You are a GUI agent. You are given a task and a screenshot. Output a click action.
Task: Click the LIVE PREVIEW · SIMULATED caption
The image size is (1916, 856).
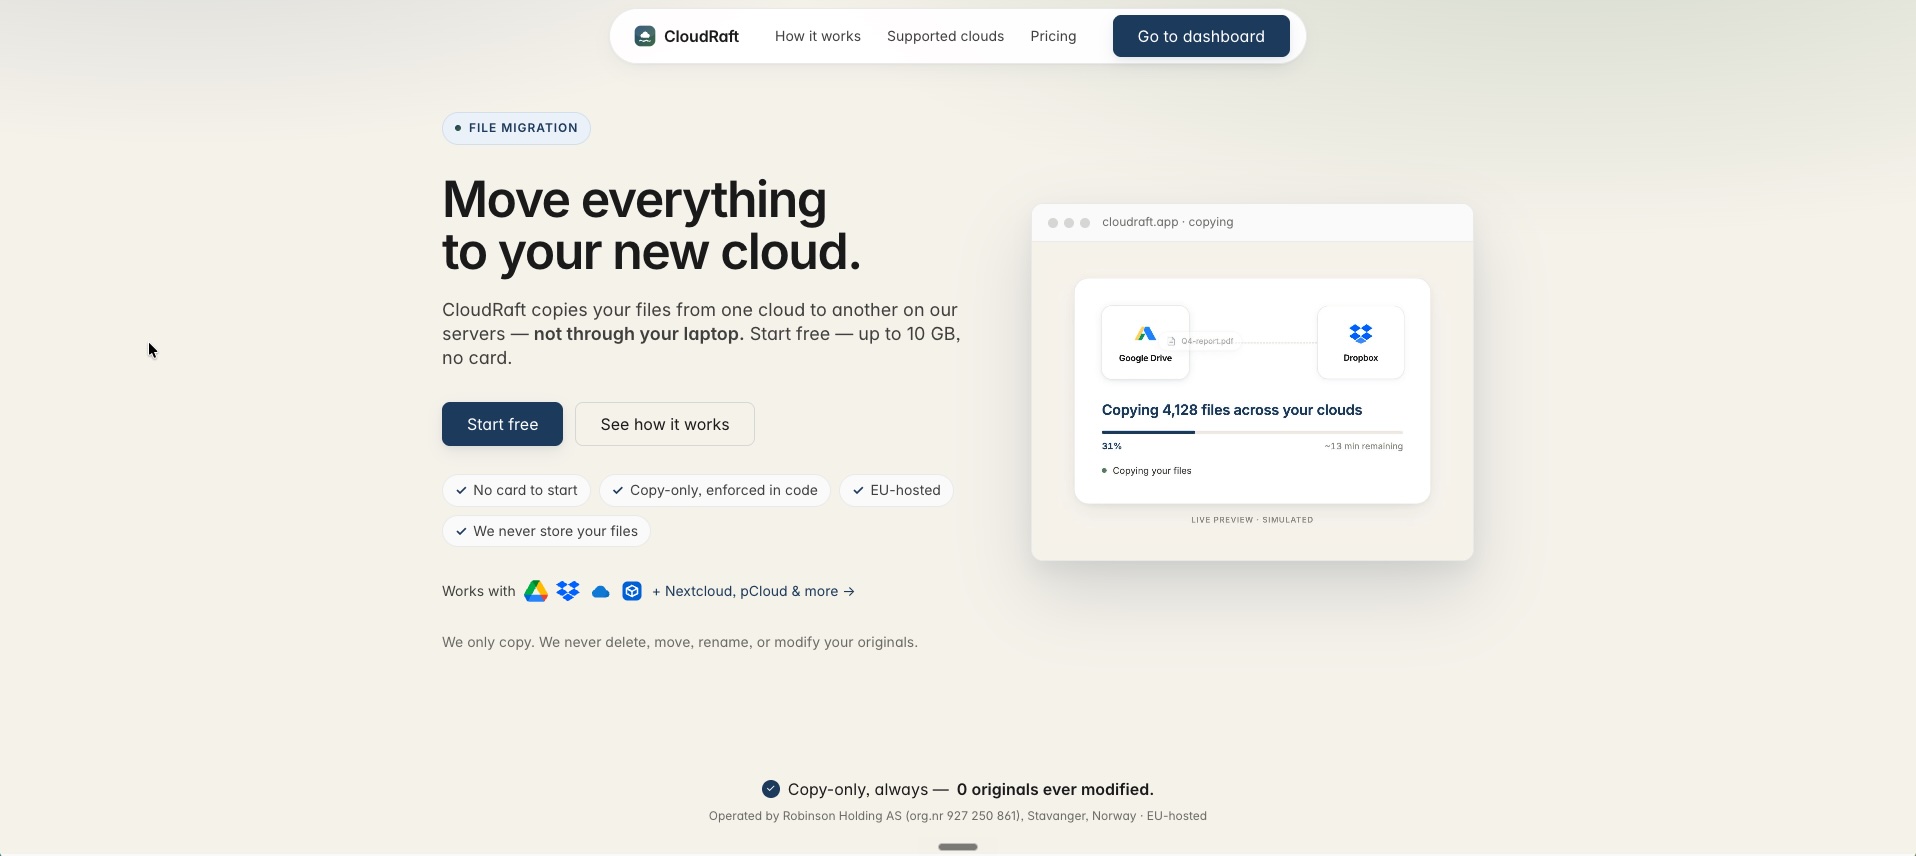click(x=1252, y=520)
